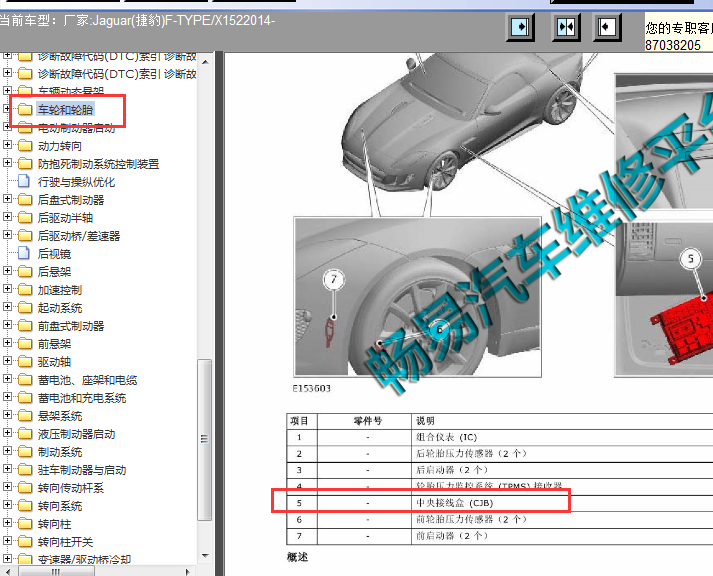Click the 防抱死制动系统控制装置 folder icon
Image resolution: width=713 pixels, height=576 pixels.
(x=25, y=164)
